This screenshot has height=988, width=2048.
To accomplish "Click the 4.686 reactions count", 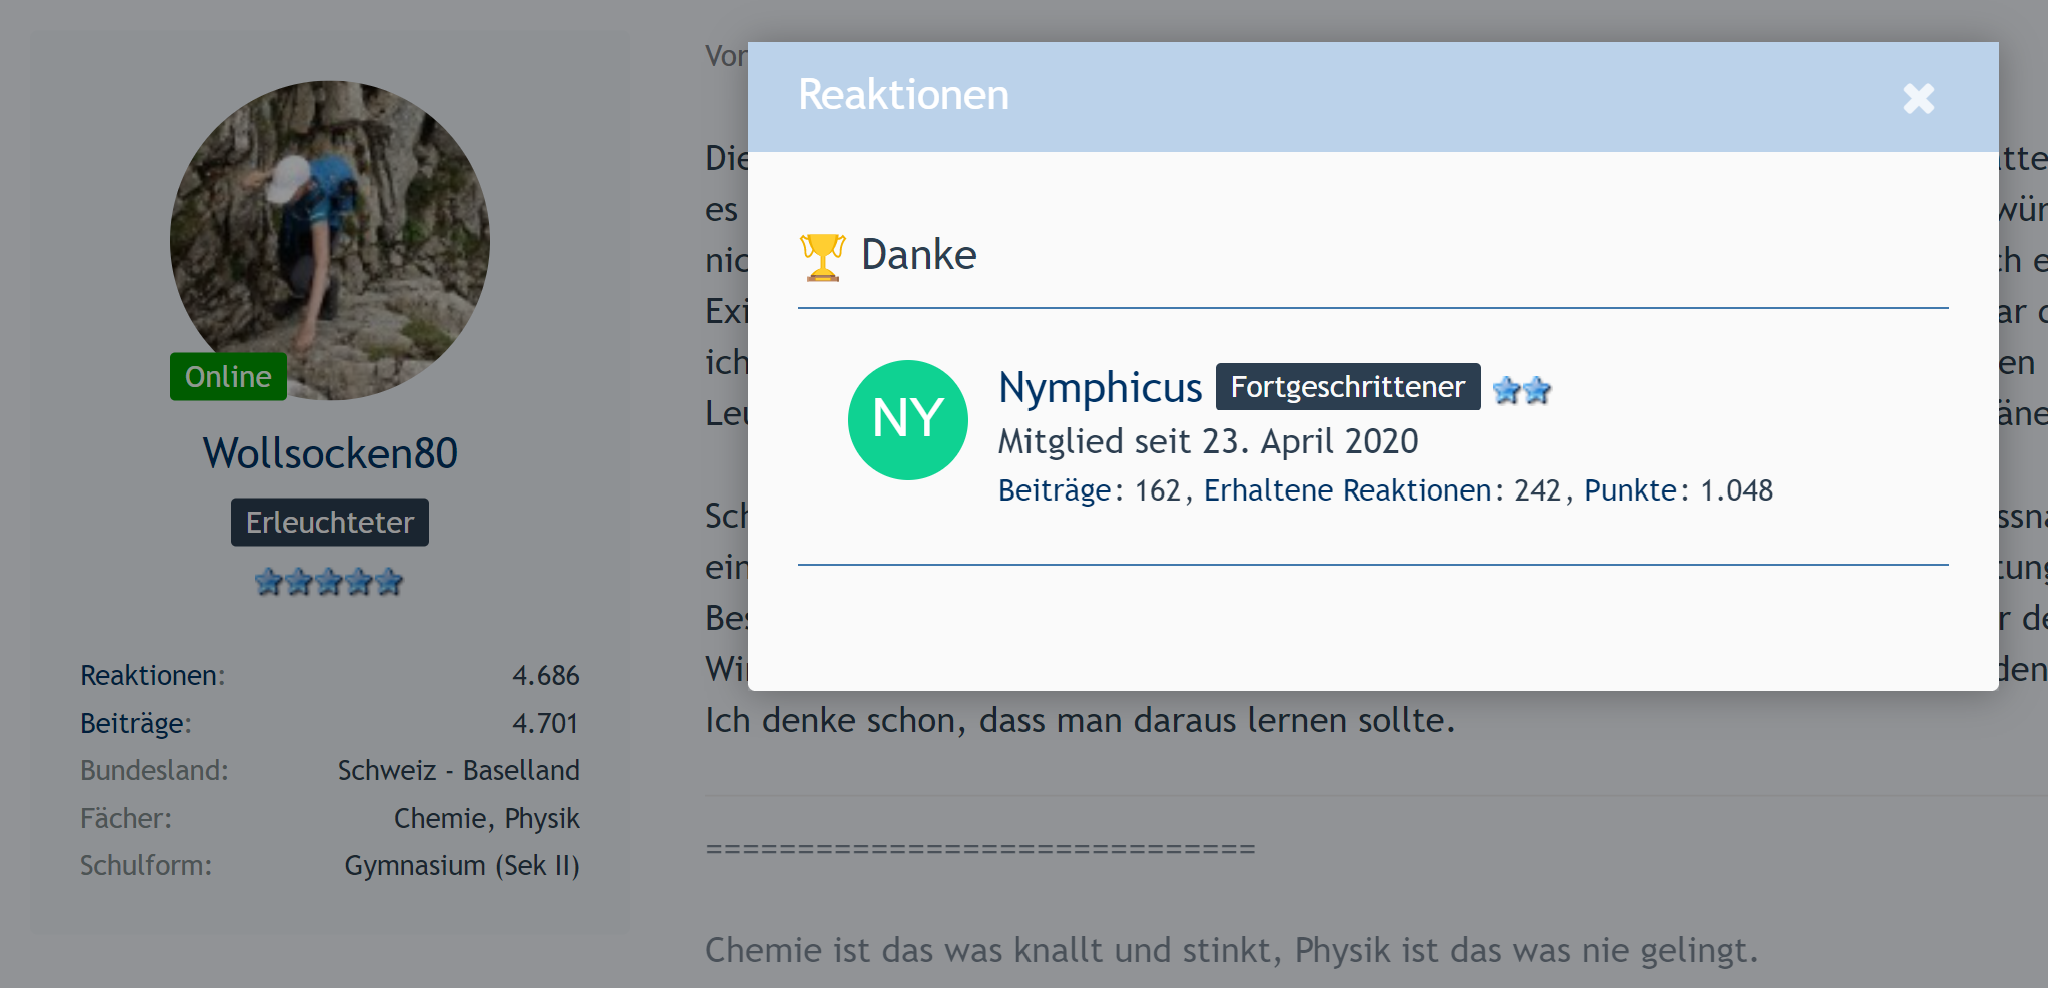I will pyautogui.click(x=545, y=676).
